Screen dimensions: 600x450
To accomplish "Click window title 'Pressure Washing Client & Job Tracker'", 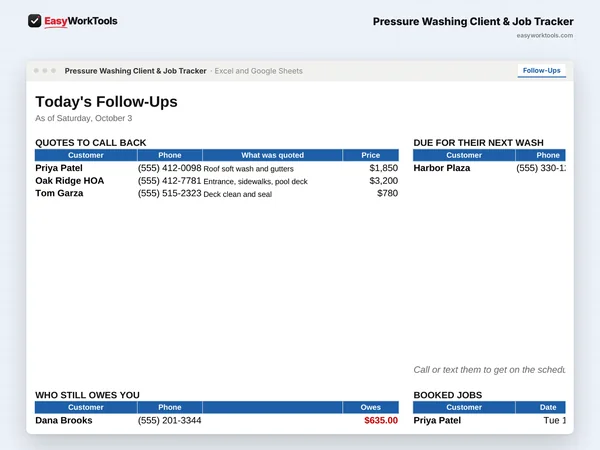I will click(135, 71).
